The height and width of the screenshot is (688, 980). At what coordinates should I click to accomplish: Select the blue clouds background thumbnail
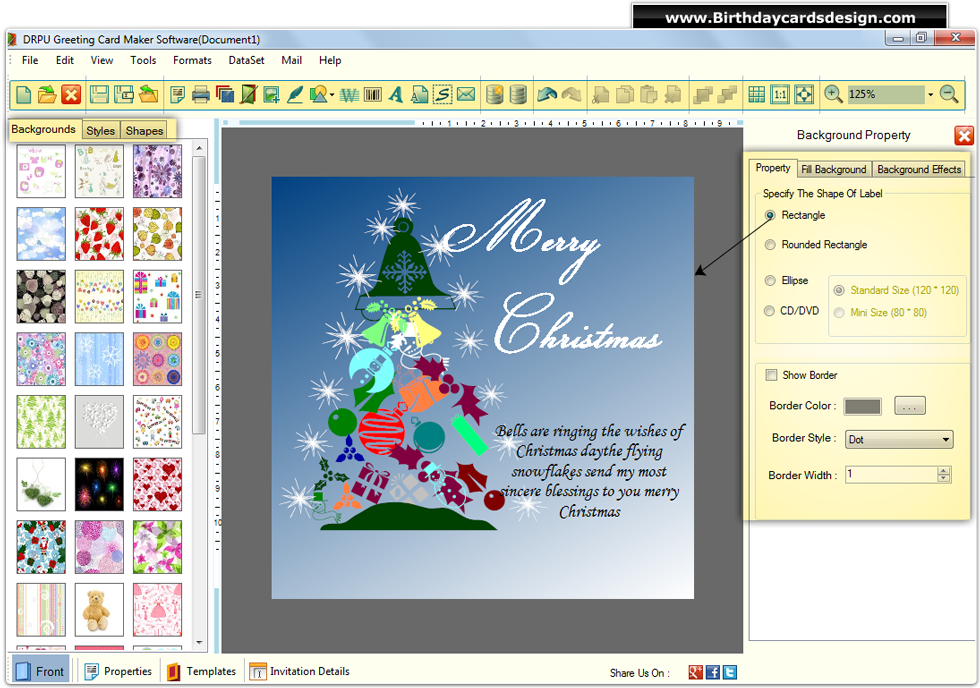pyautogui.click(x=41, y=234)
